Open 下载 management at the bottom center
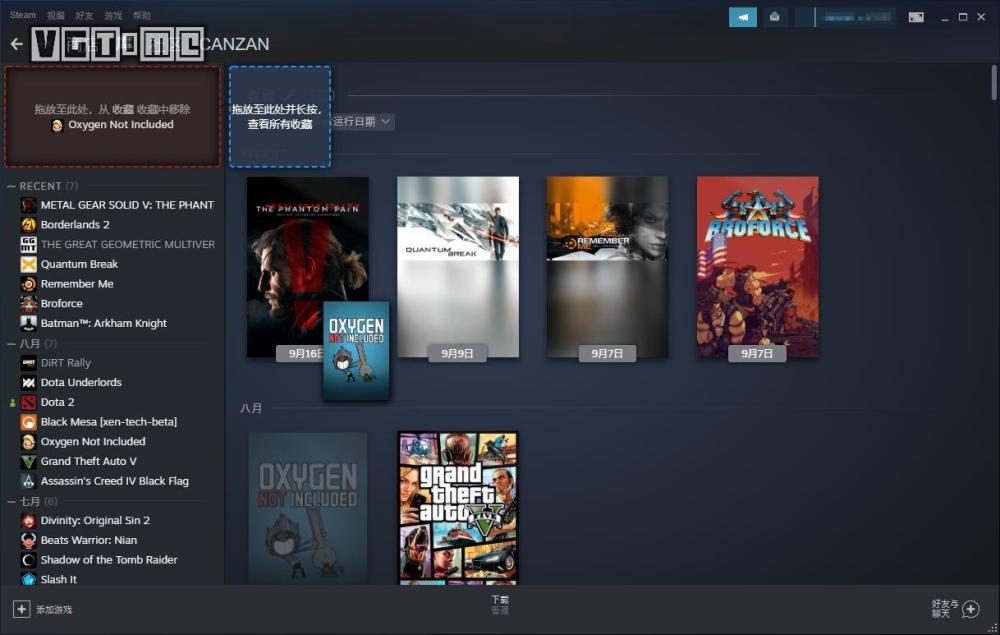The image size is (1000, 635). pos(500,605)
